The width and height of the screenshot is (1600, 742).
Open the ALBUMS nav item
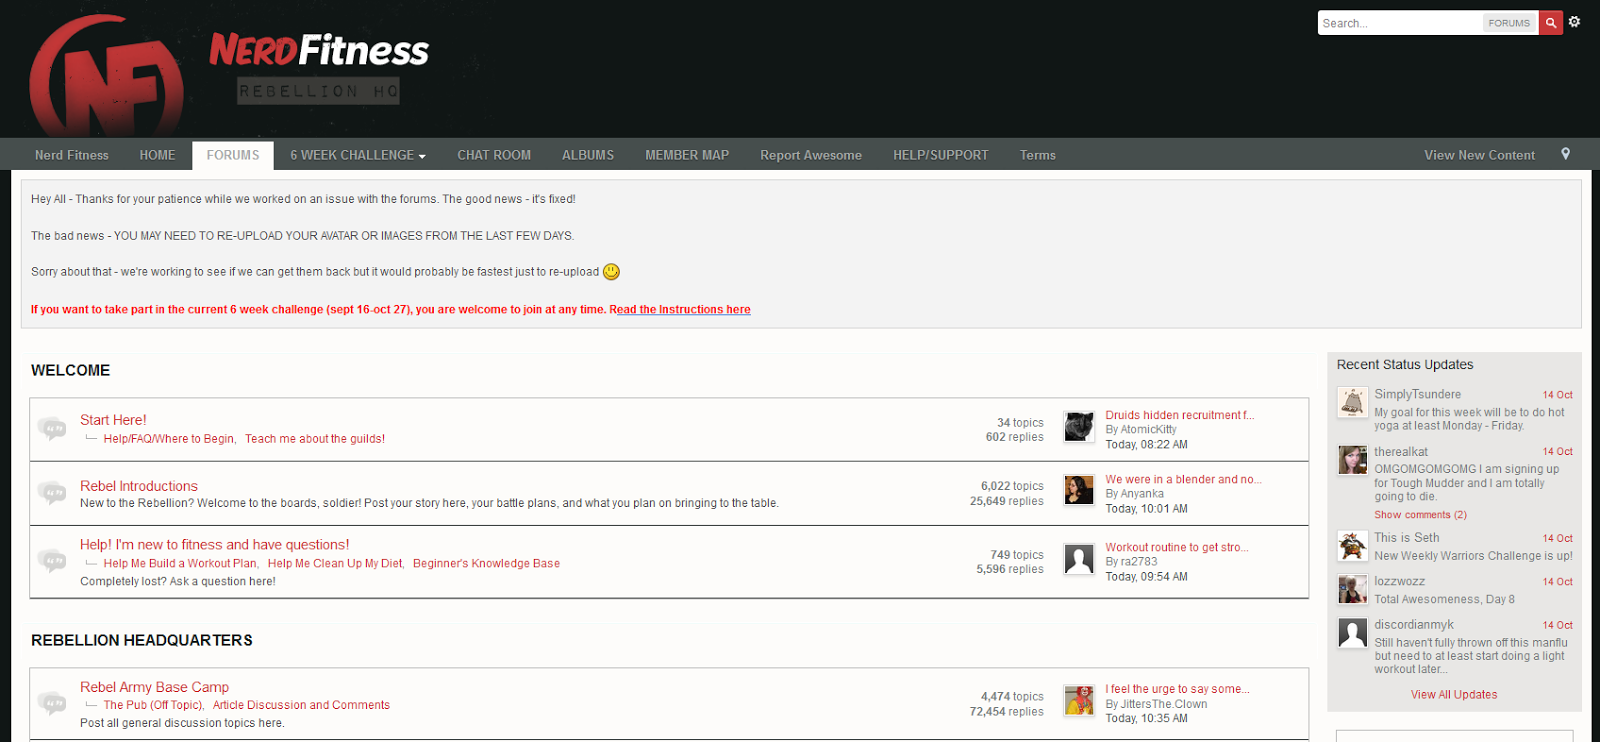[x=588, y=155]
